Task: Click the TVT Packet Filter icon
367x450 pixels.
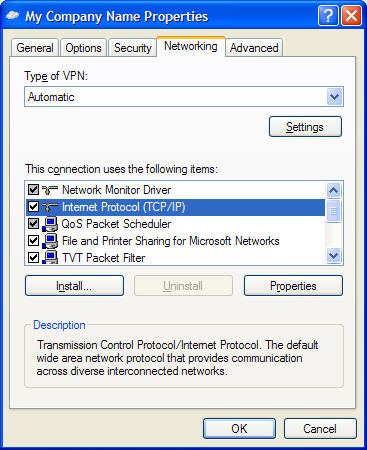Action: tap(50, 257)
